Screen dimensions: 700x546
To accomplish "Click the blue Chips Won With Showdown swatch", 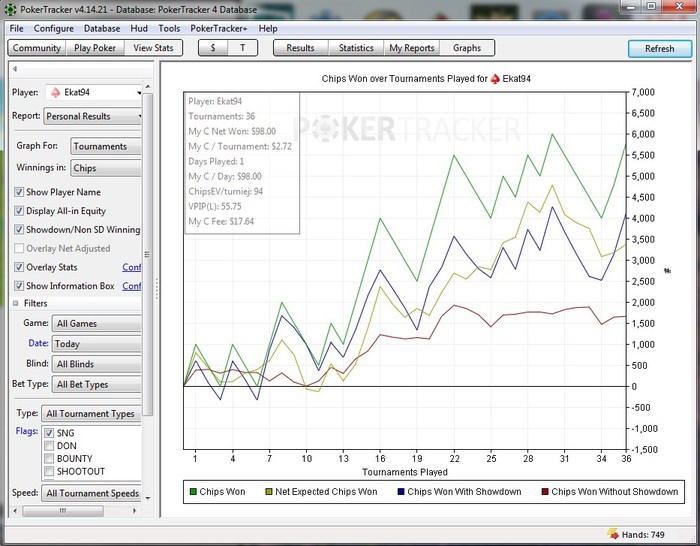I will click(x=401, y=492).
